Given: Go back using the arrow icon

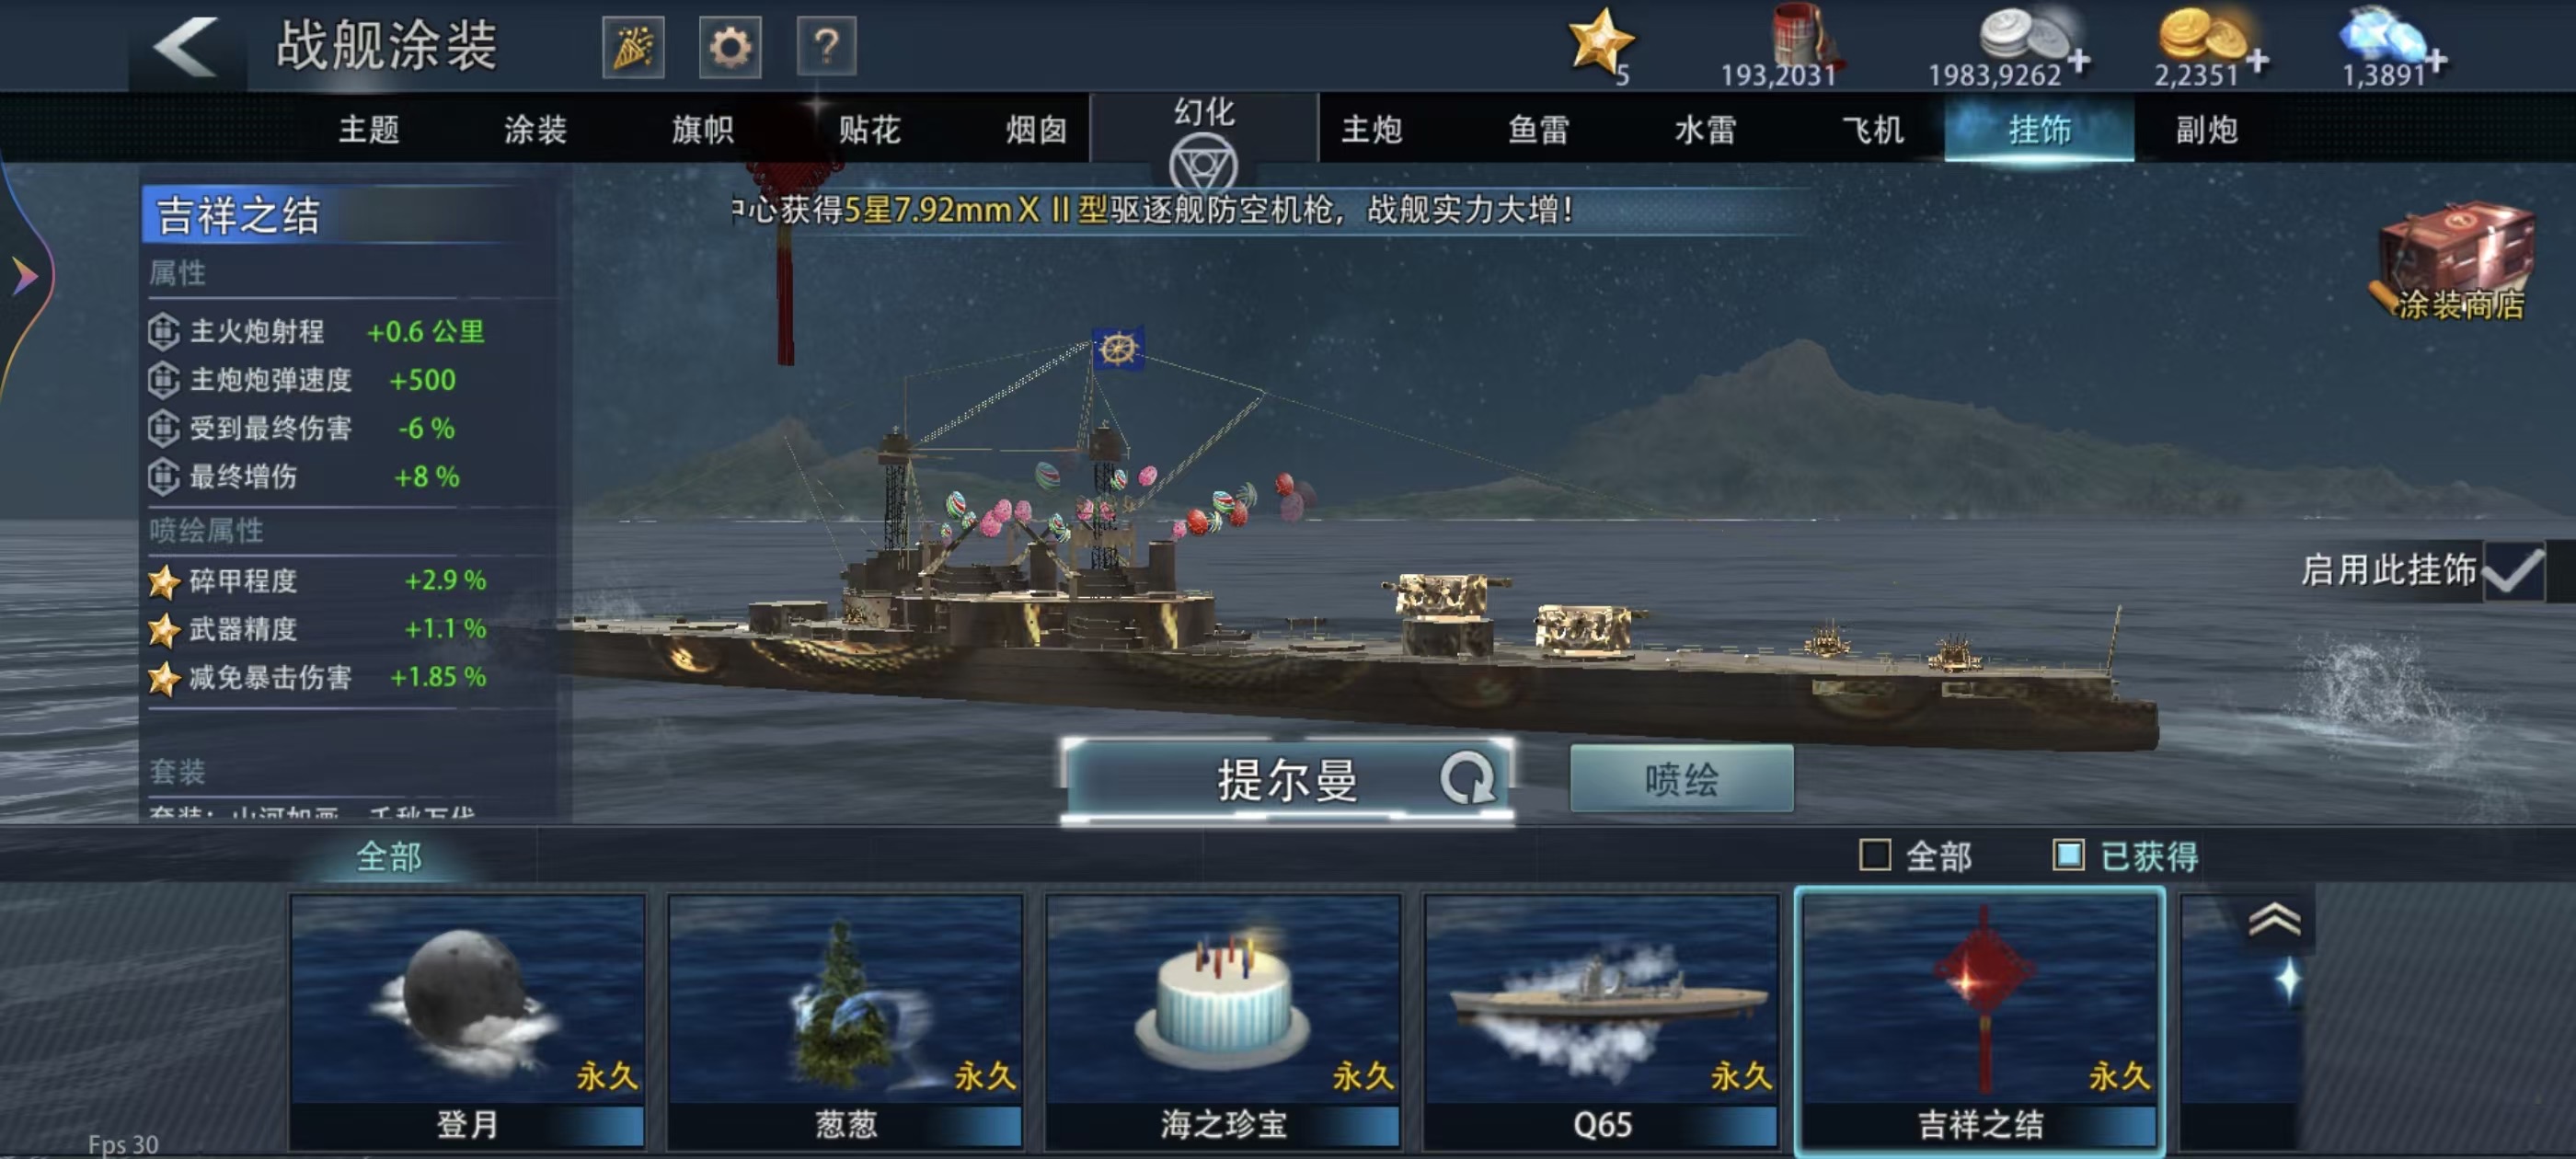Looking at the screenshot, I should coord(186,46).
